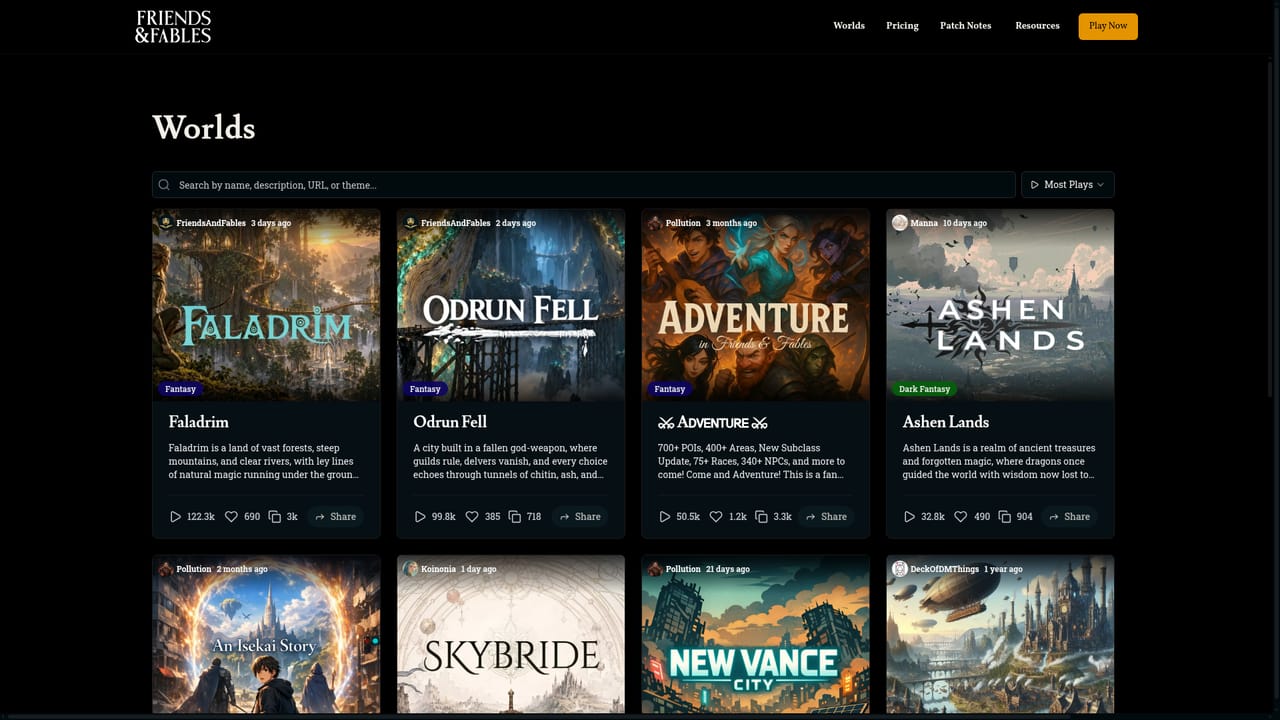
Task: Click the Fantasy tag on Faladrim
Action: (181, 389)
